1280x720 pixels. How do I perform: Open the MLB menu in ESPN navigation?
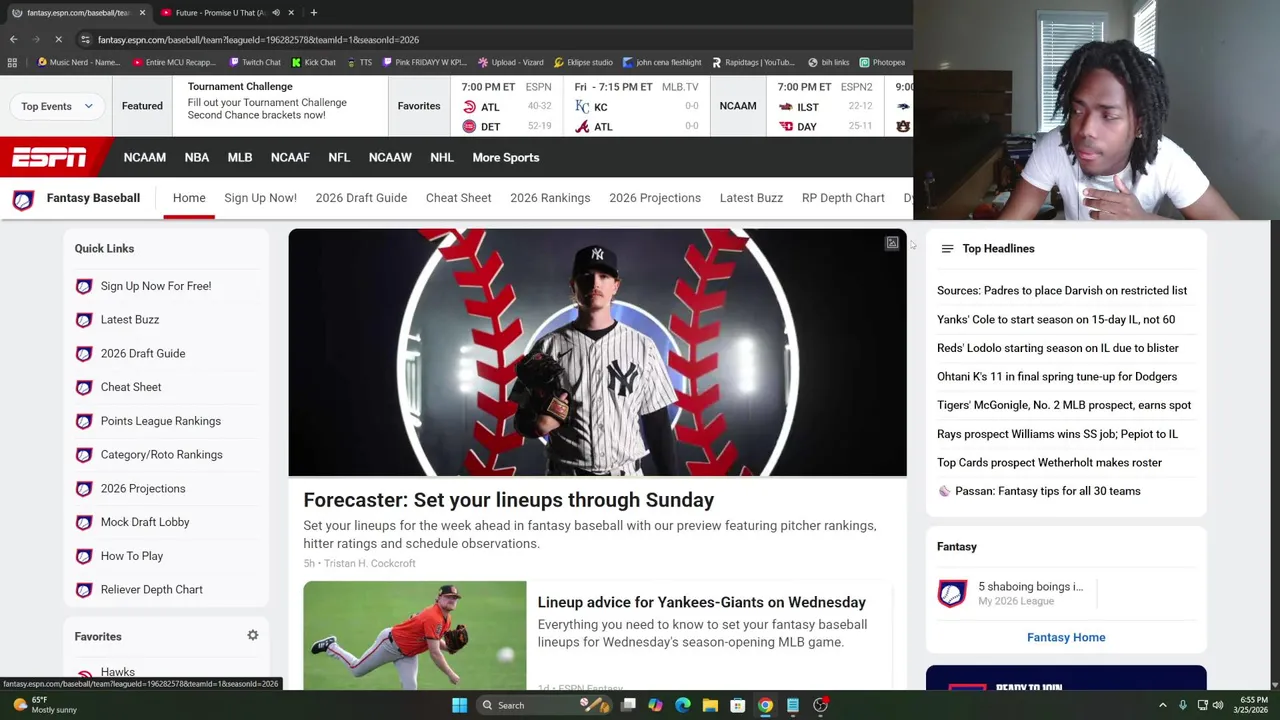coord(240,157)
